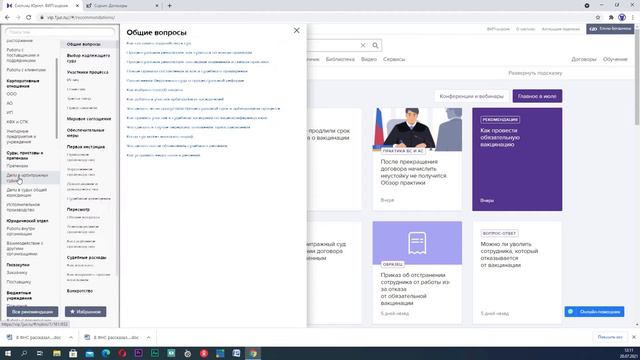The image size is (640, 360).
Task: Open first downloaded doc file
Action: point(34,338)
